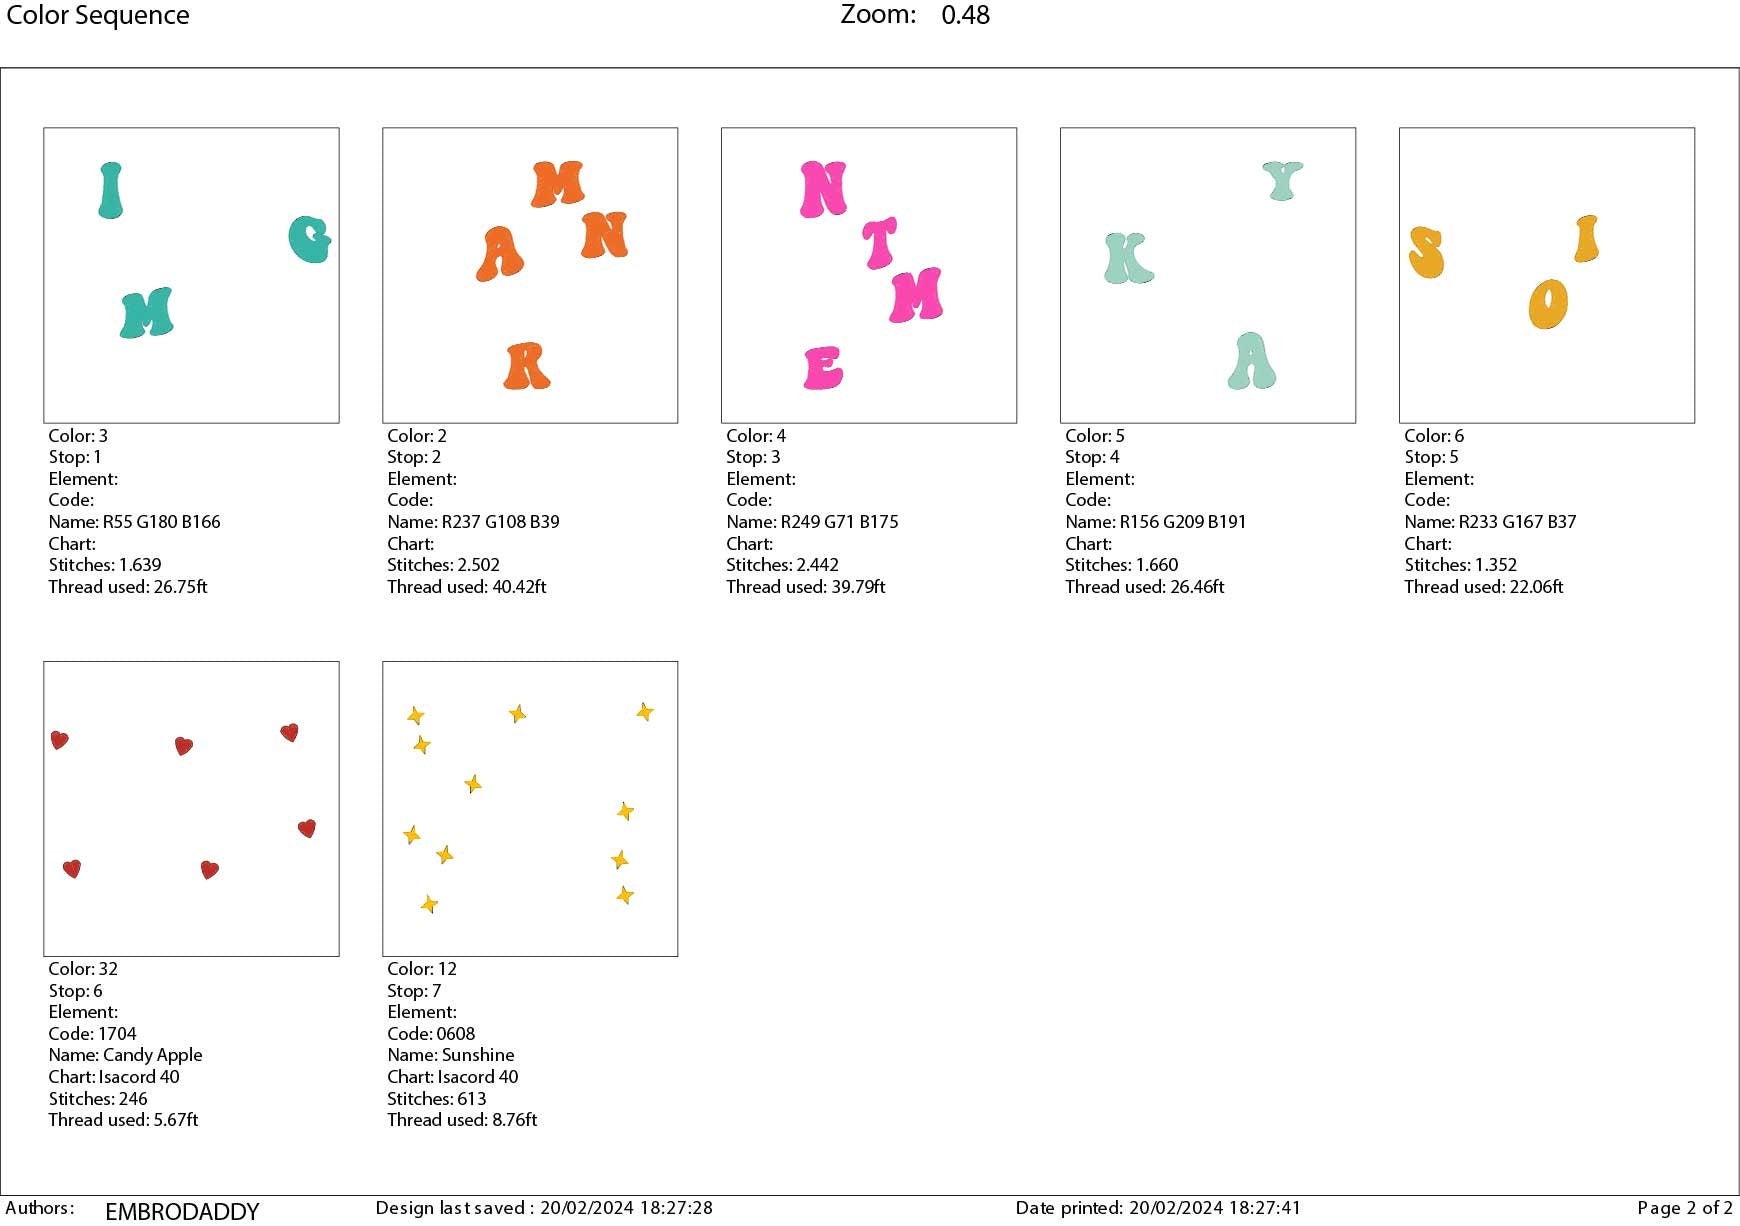Viewport: 1740px width, 1226px height.
Task: Open the pink letters thumbnail for Stop 3
Action: [x=869, y=275]
